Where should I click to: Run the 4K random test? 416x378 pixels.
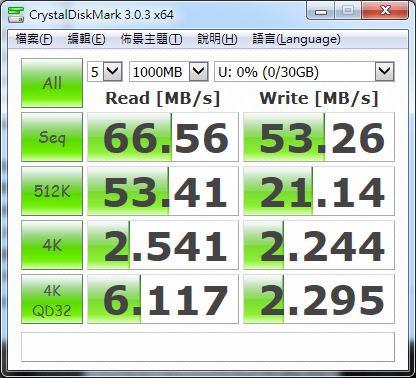click(x=52, y=245)
